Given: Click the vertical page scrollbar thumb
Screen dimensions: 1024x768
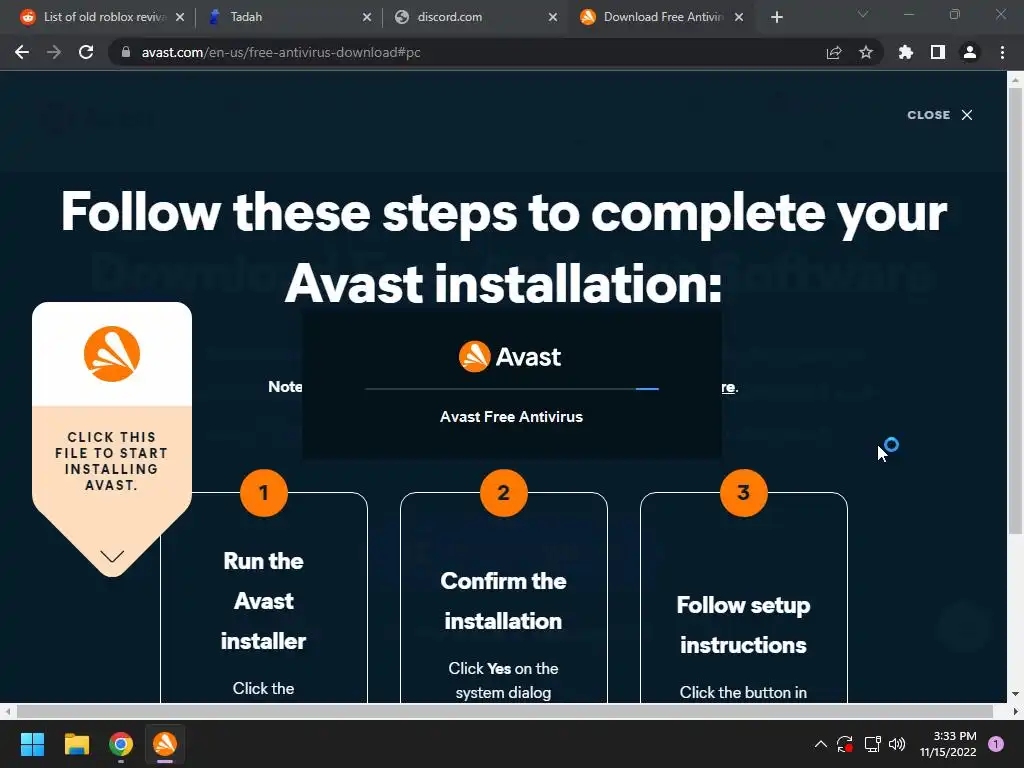Looking at the screenshot, I should tap(1015, 310).
